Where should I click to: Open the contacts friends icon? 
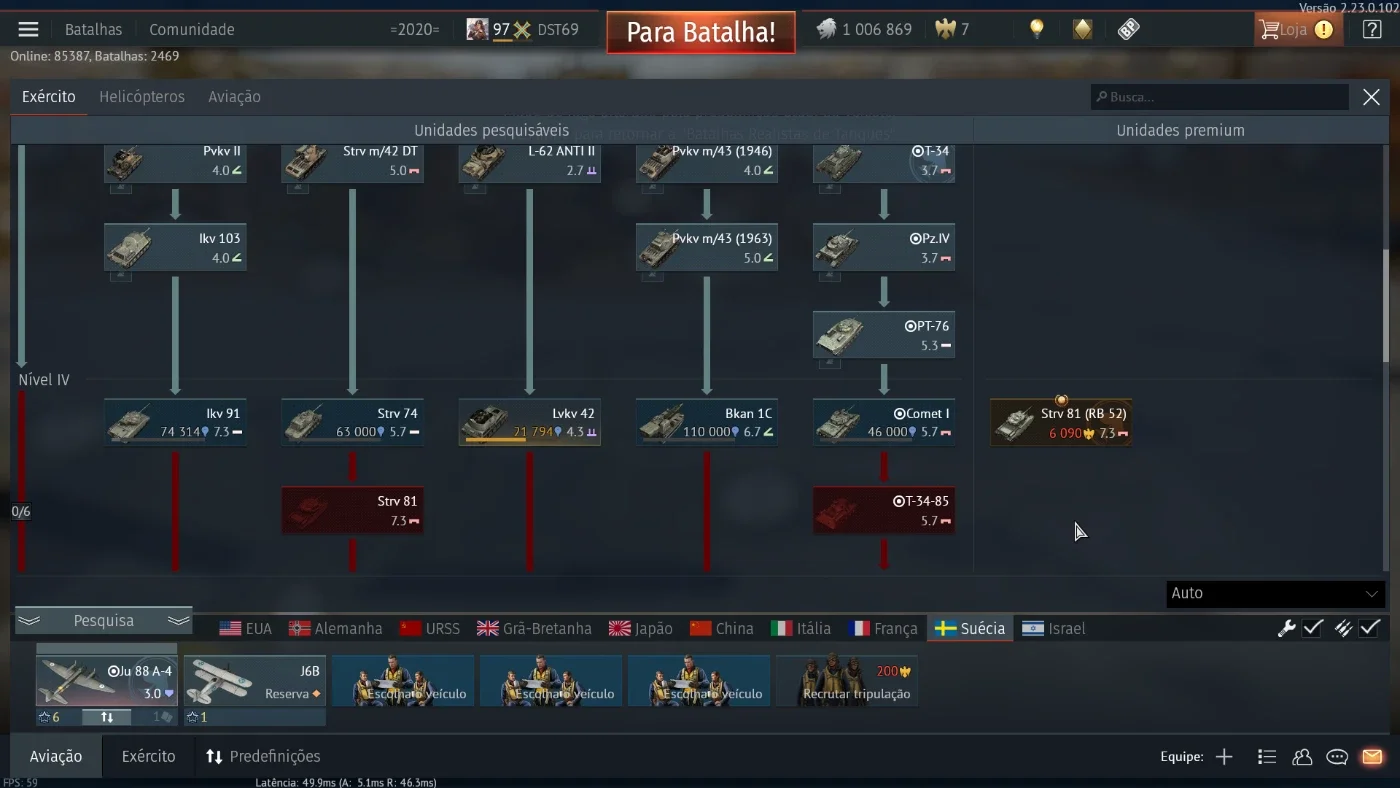pos(1302,757)
